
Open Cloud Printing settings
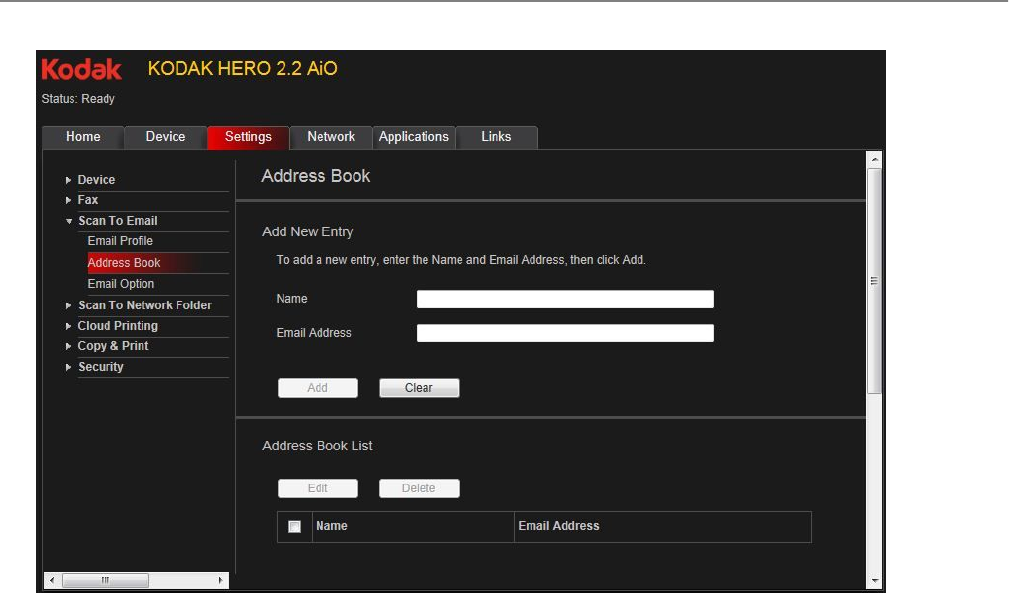[x=118, y=325]
